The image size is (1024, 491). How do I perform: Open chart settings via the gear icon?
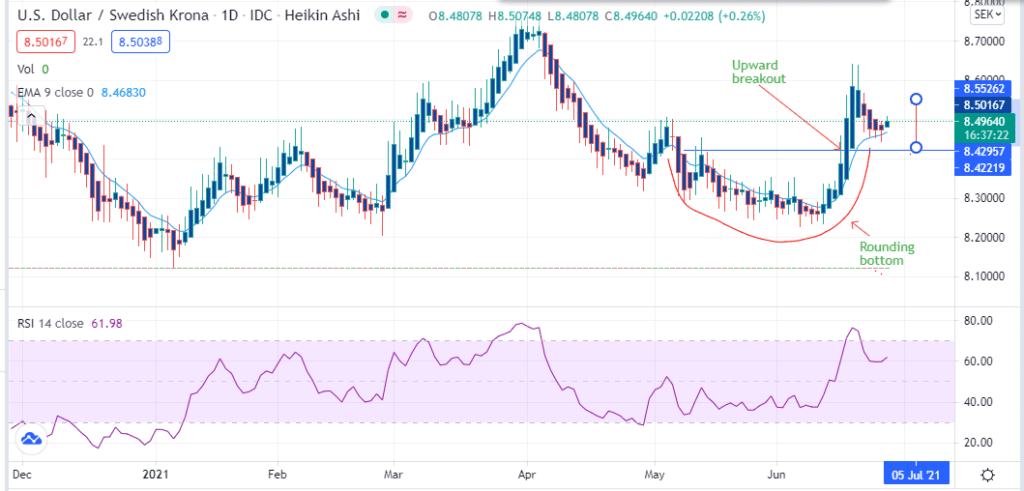(x=987, y=474)
